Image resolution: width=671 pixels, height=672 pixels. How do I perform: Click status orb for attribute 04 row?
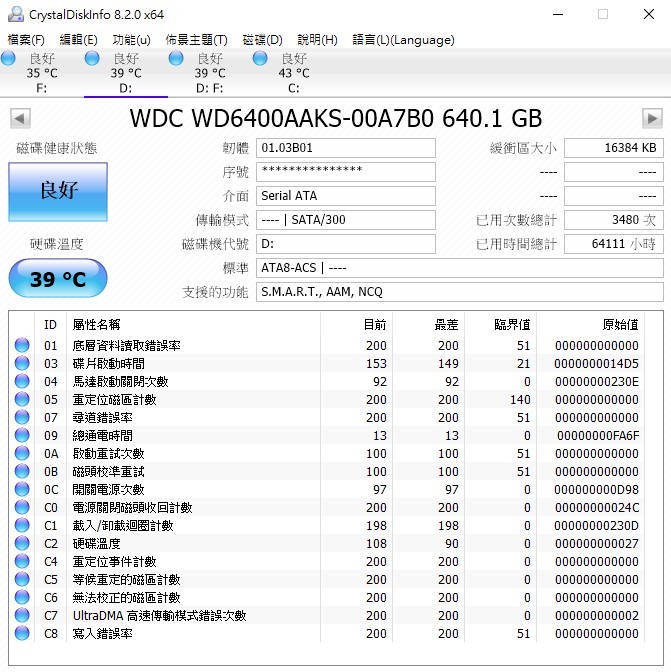click(22, 381)
